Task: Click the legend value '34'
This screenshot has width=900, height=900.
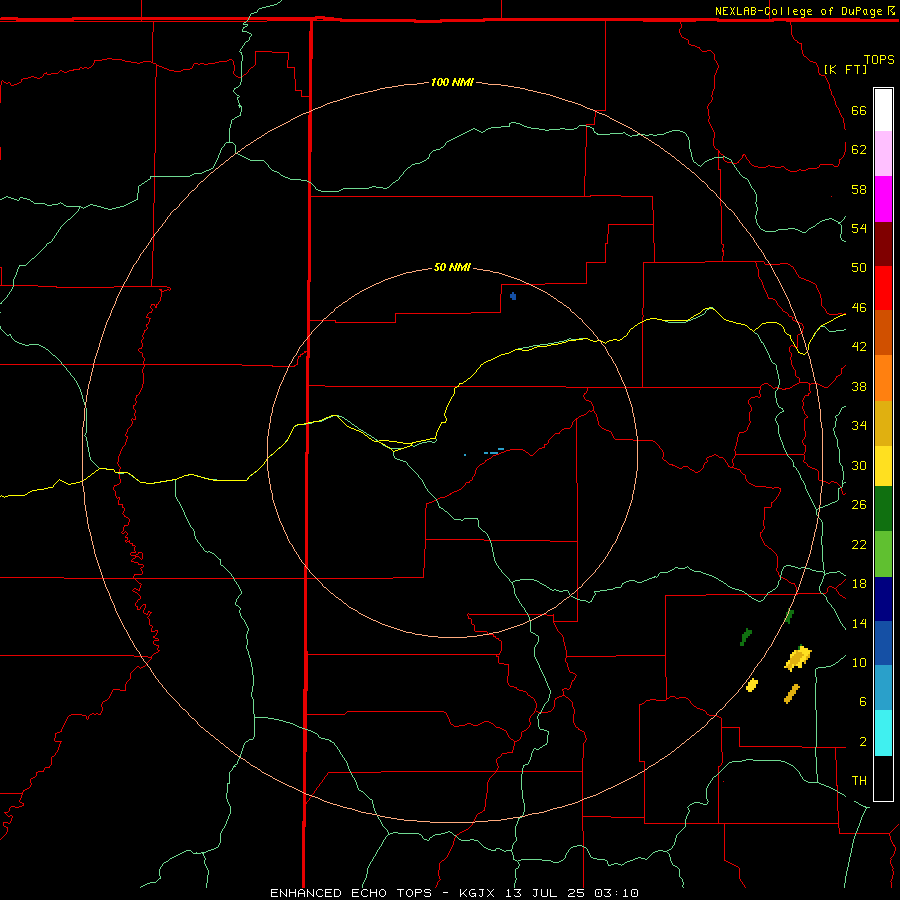Action: [x=859, y=425]
